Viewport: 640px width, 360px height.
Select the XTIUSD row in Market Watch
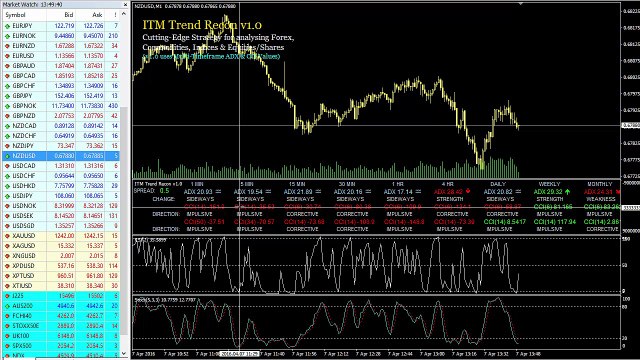pyautogui.click(x=61, y=286)
